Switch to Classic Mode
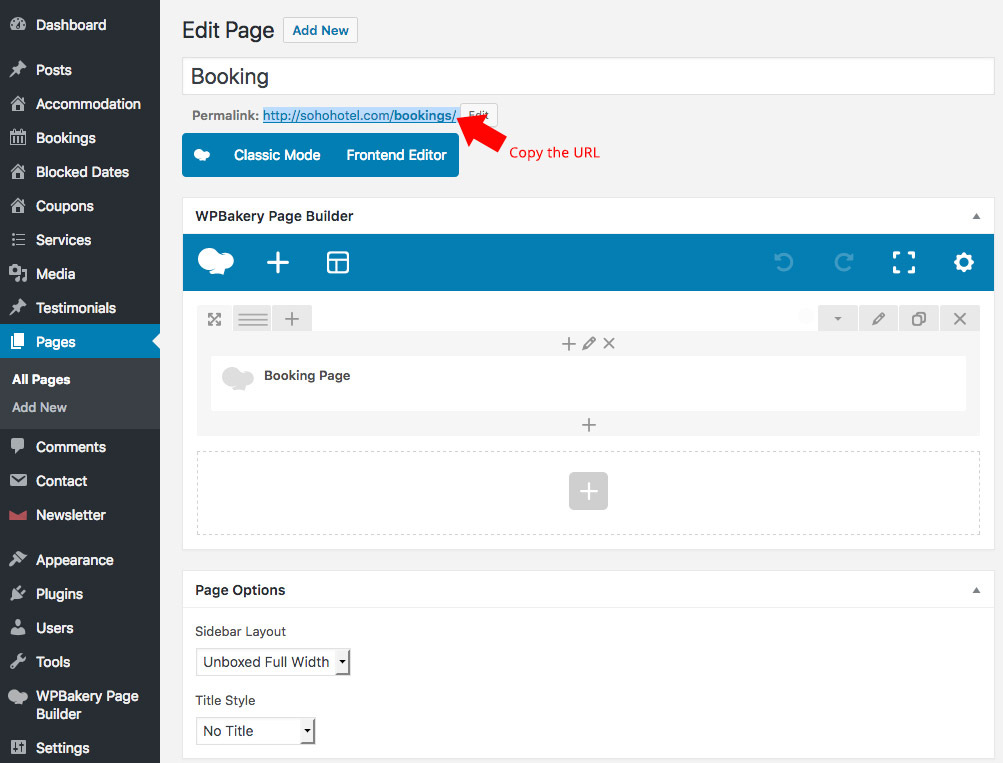The width and height of the screenshot is (1003, 763). tap(277, 155)
